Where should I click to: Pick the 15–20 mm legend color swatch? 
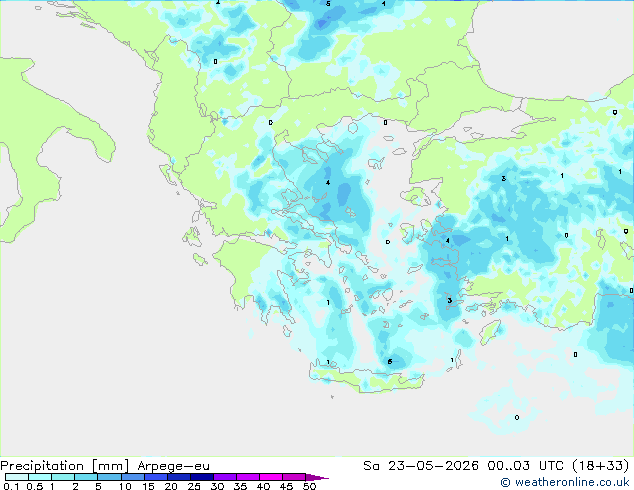coord(155,477)
